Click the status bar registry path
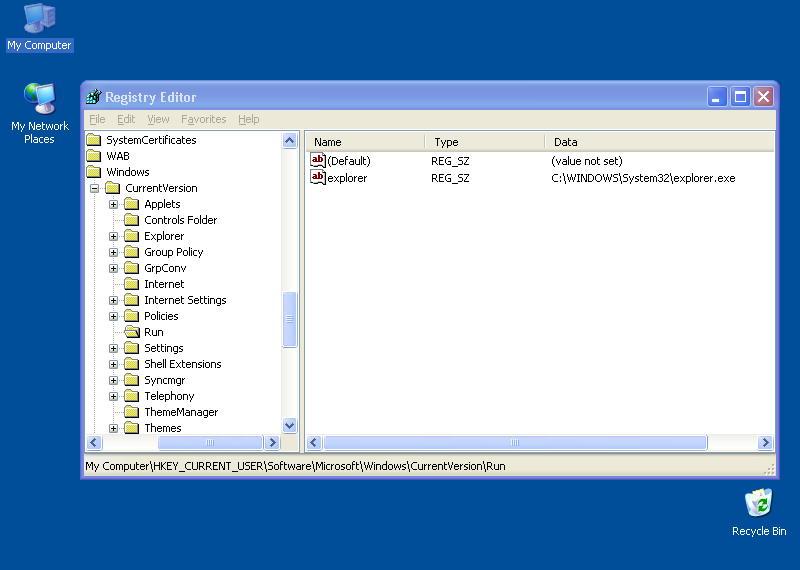Viewport: 800px width, 570px height. (x=295, y=466)
